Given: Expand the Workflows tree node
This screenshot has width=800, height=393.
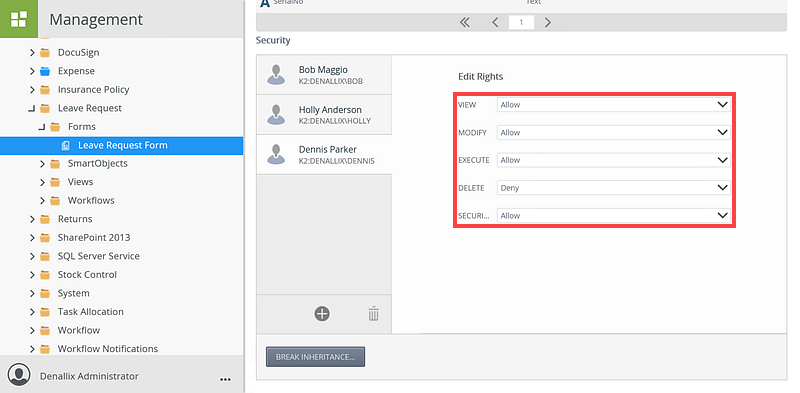Looking at the screenshot, I should pyautogui.click(x=42, y=201).
